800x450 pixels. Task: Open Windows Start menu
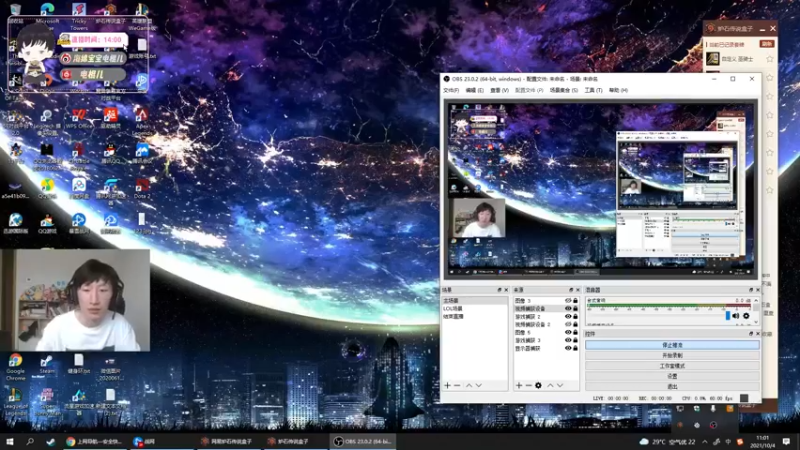[10, 441]
